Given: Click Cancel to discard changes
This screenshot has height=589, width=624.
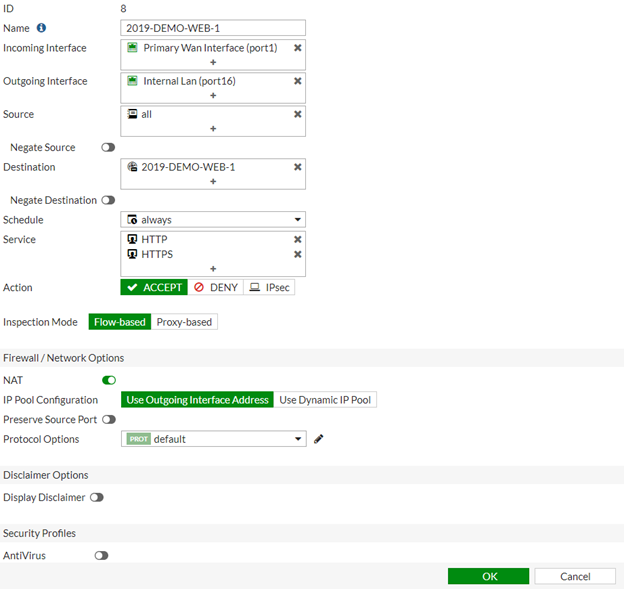Looking at the screenshot, I should coord(575,576).
